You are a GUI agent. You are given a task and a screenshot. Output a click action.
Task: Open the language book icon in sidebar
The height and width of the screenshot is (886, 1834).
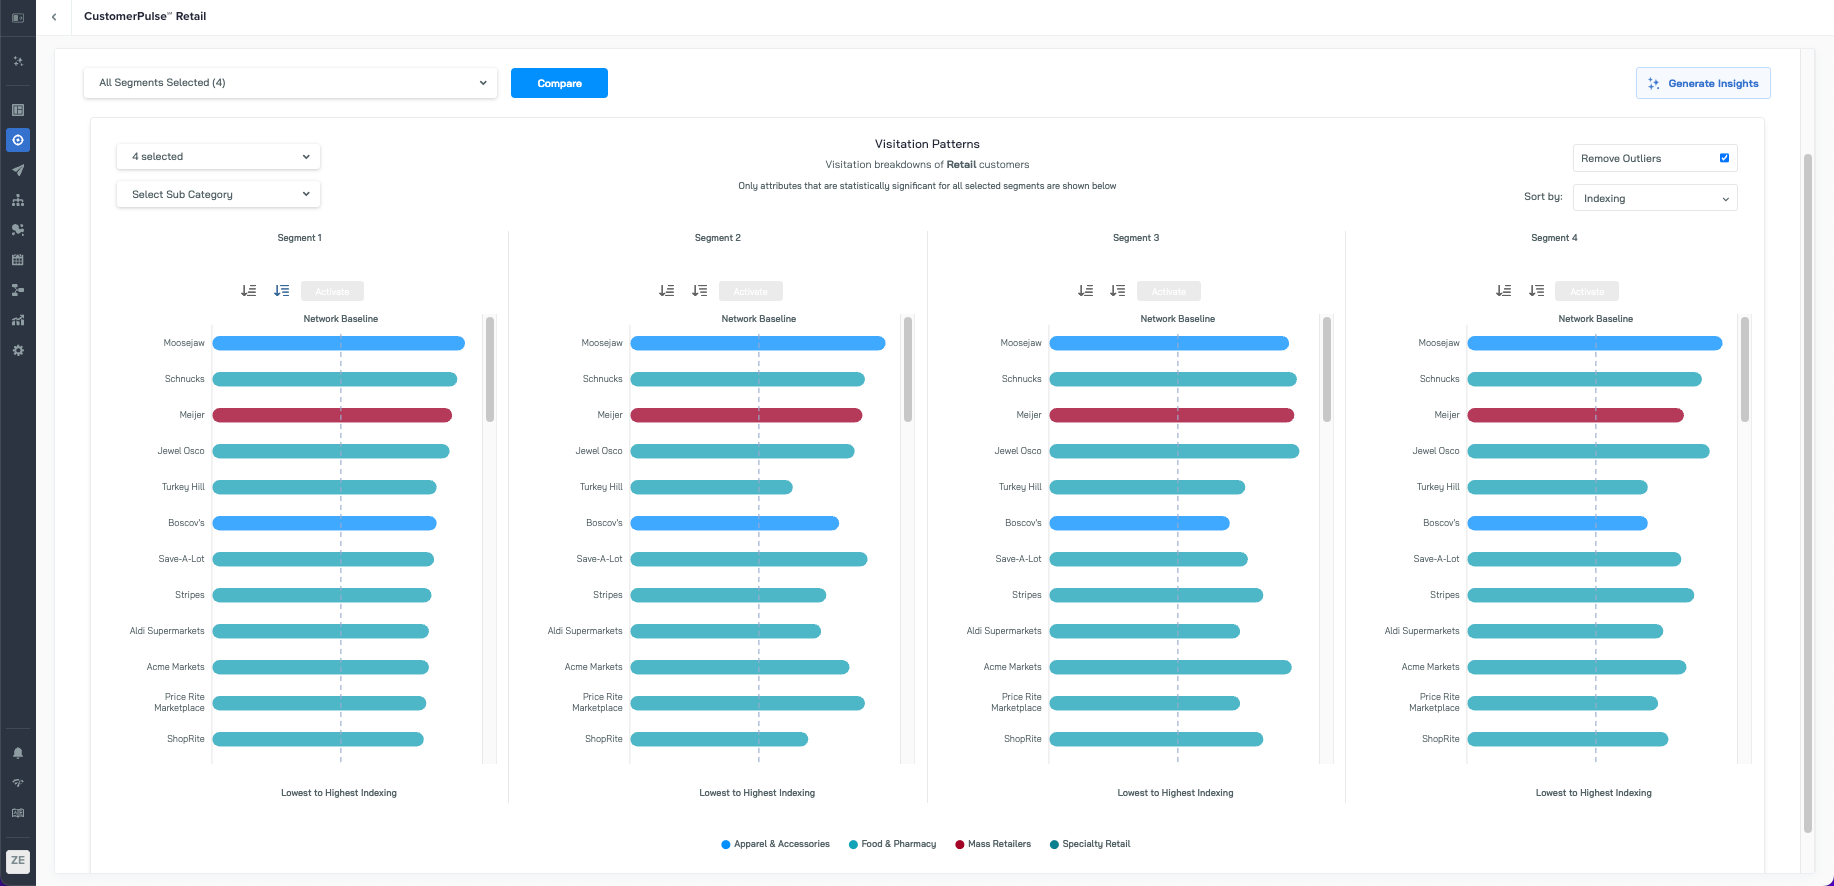click(18, 813)
